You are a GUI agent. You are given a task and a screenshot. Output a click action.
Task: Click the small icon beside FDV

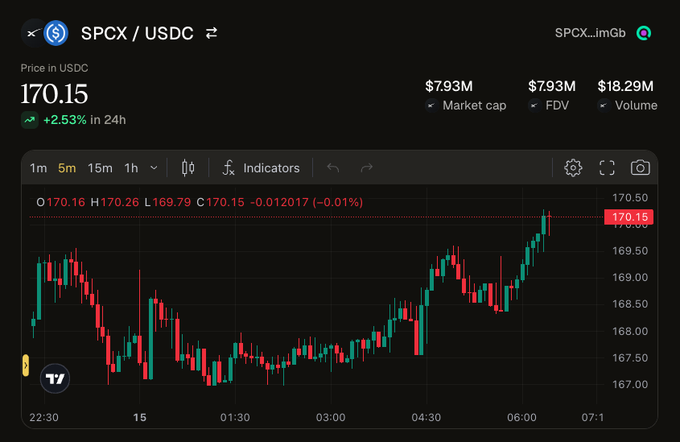pyautogui.click(x=535, y=105)
